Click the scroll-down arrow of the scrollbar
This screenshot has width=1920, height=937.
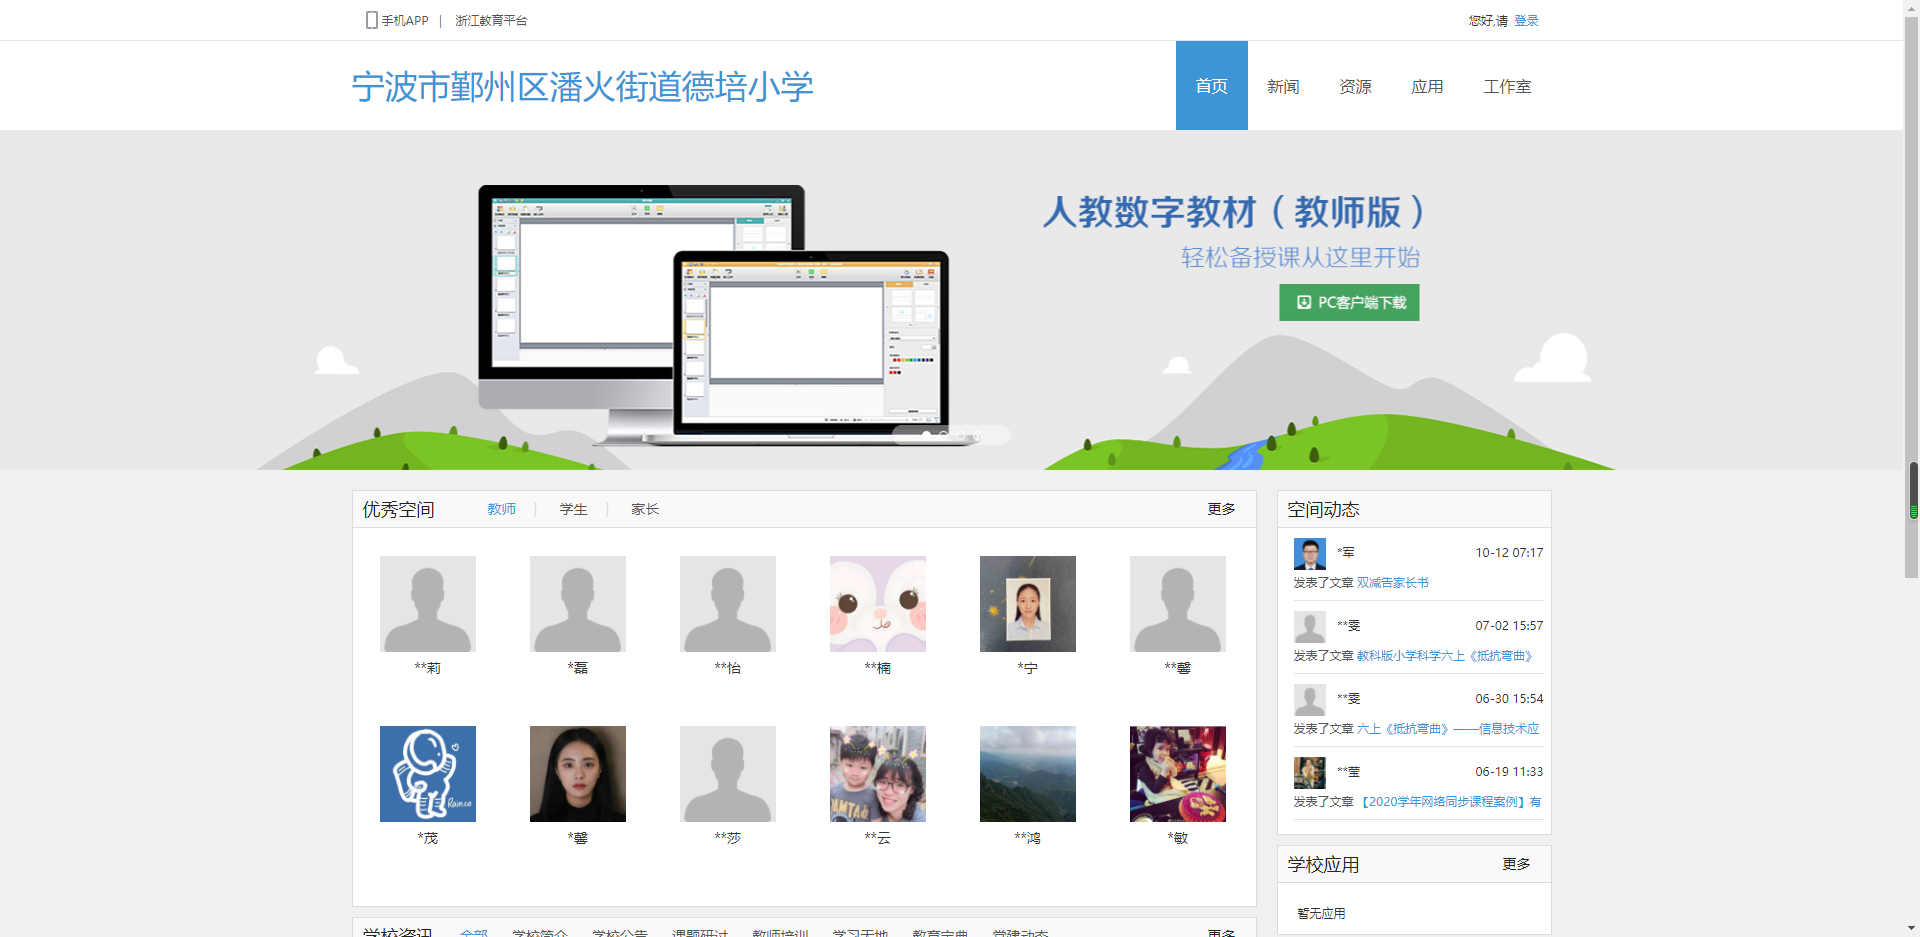point(1912,928)
